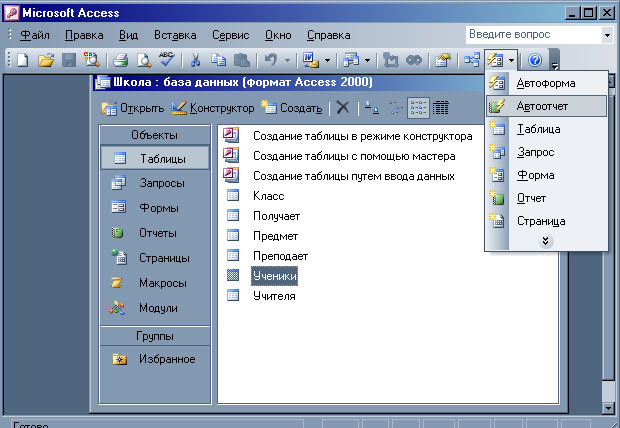This screenshot has height=428, width=620.
Task: Open the Properties toolbar icon
Action: point(443,60)
